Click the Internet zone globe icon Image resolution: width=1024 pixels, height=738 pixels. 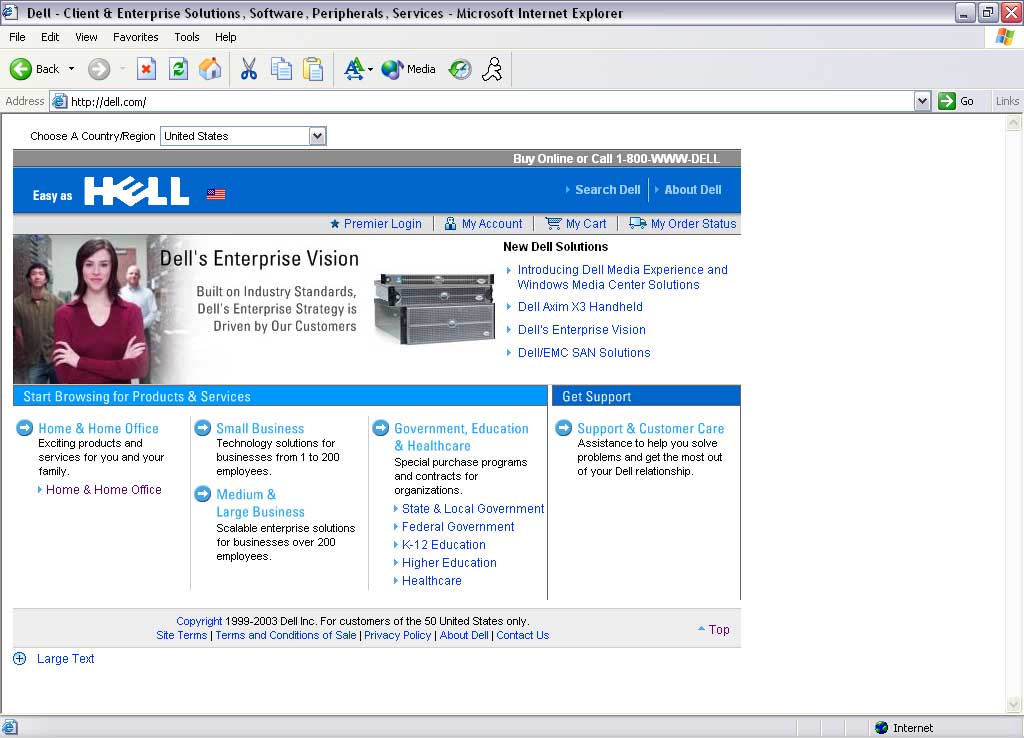(882, 727)
